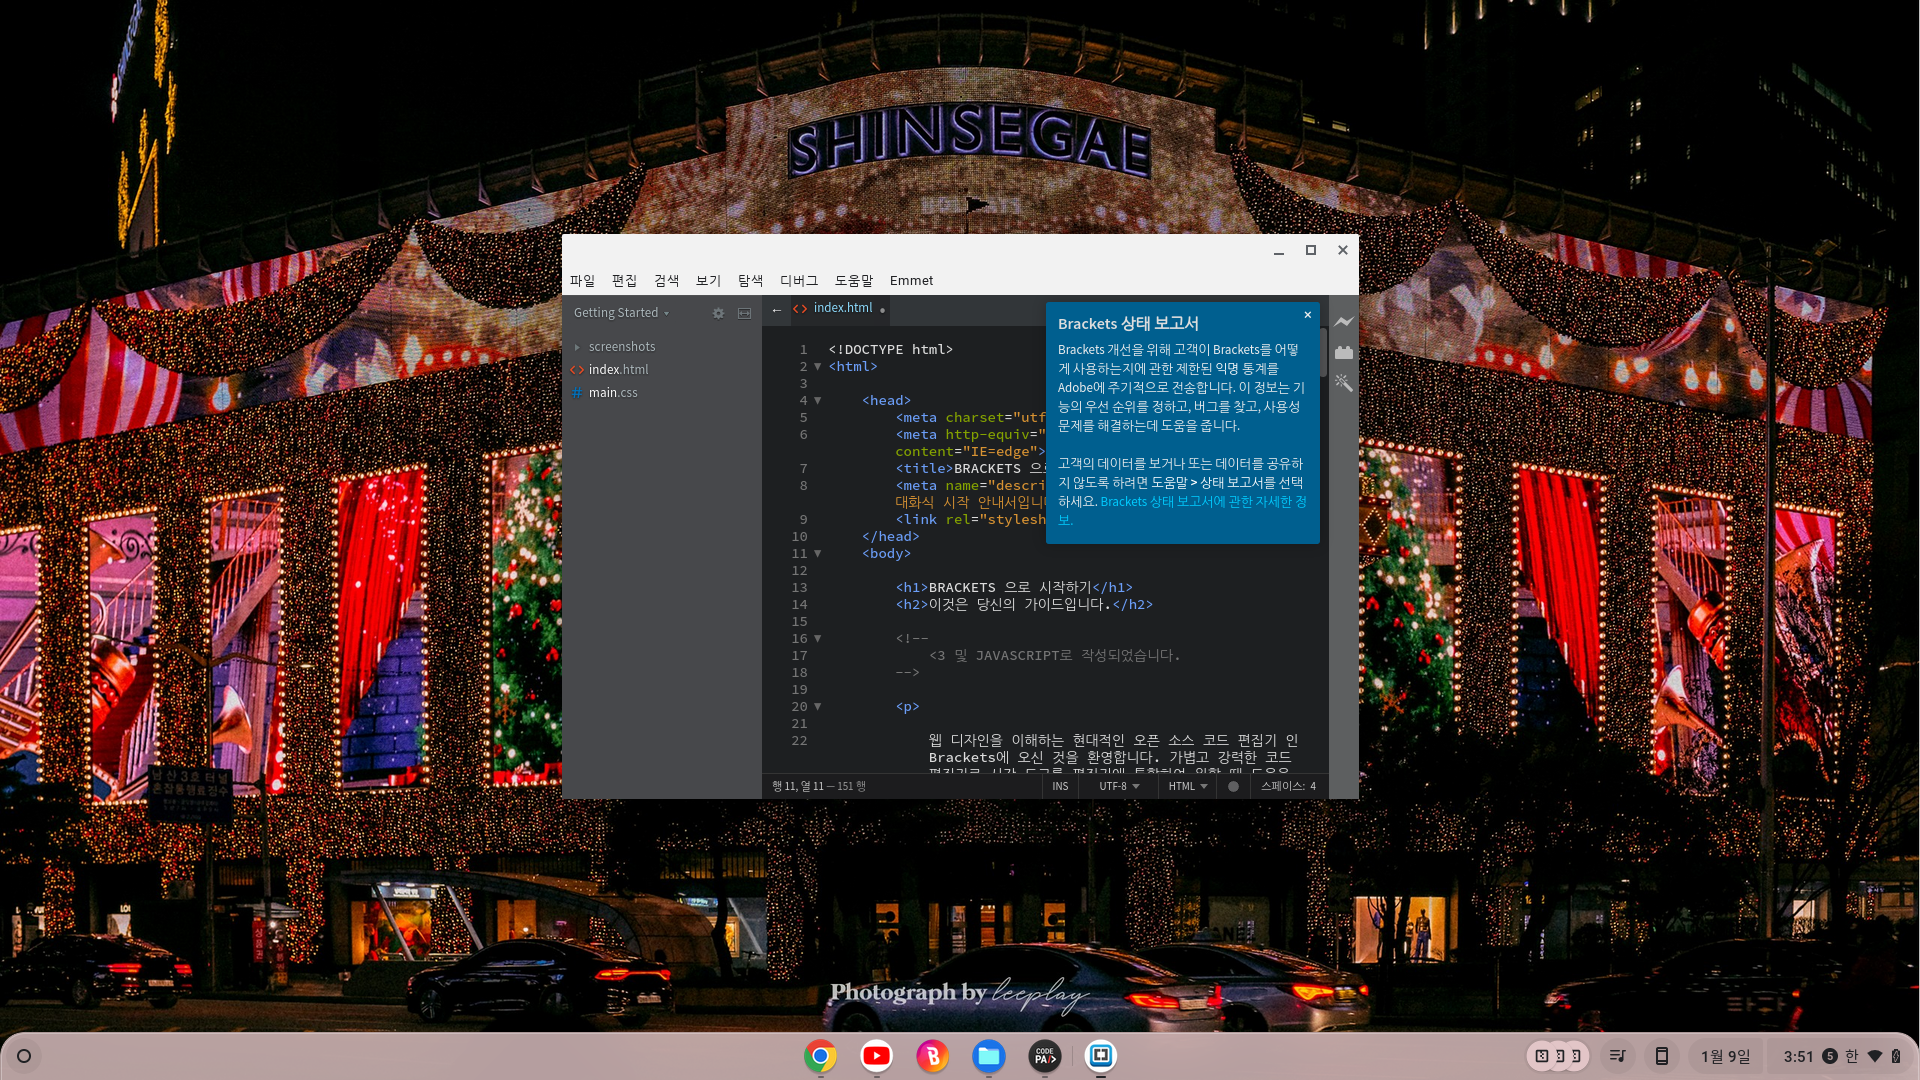1920x1080 pixels.
Task: Open the 디버그 menu
Action: tap(799, 281)
